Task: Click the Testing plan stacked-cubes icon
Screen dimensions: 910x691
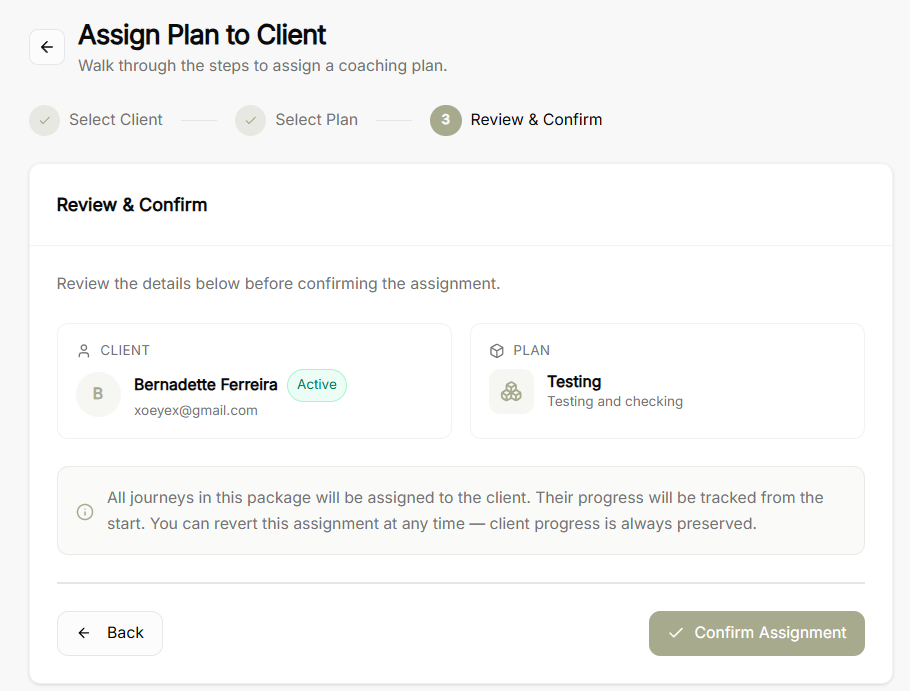Action: click(x=511, y=392)
